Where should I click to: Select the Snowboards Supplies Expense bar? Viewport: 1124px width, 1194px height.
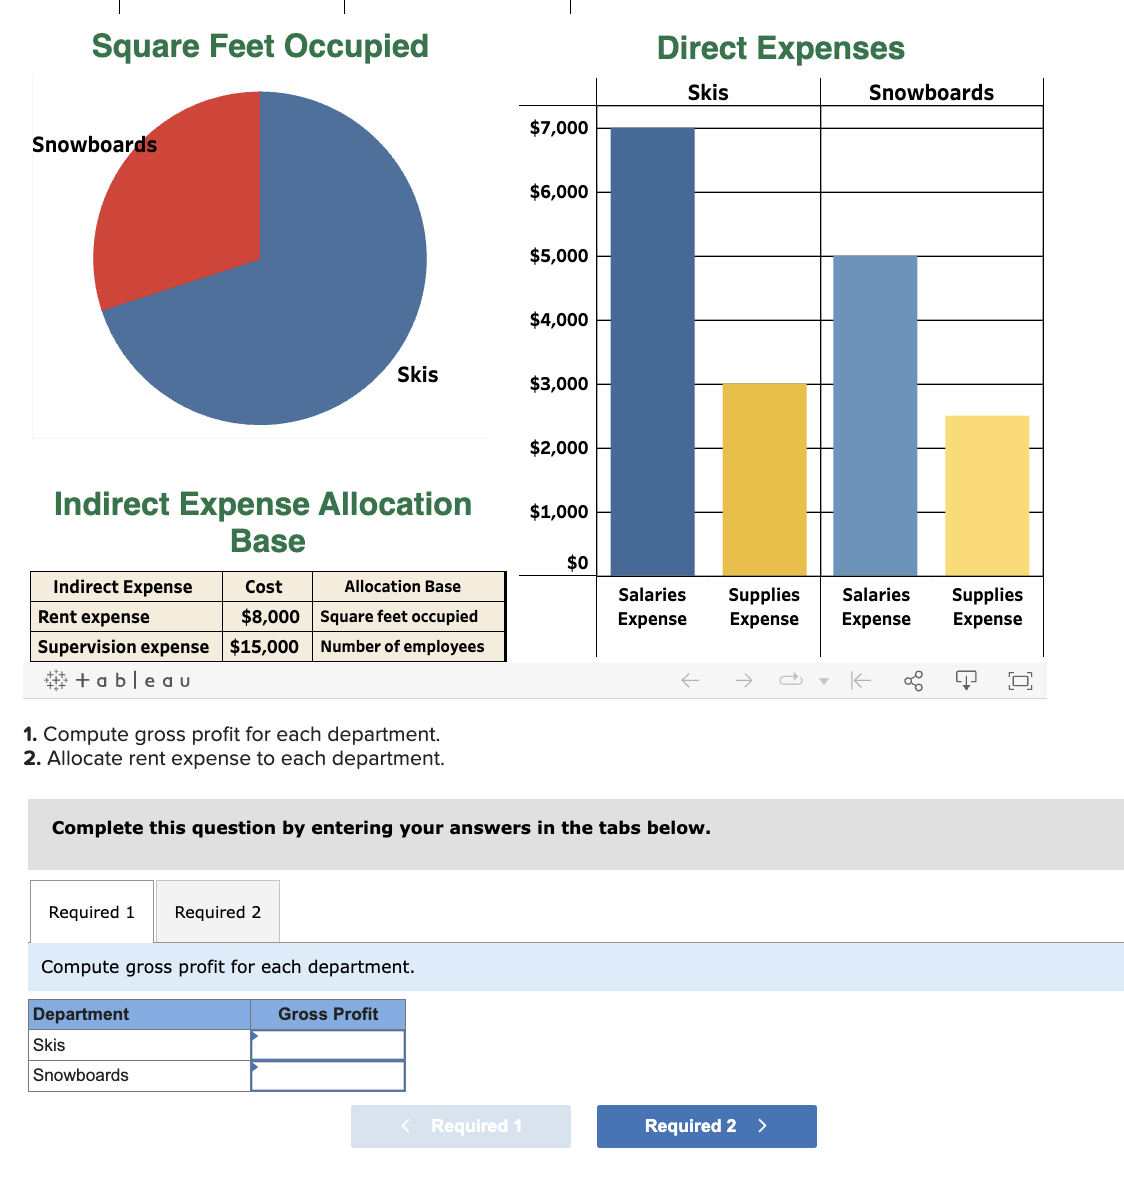click(987, 495)
